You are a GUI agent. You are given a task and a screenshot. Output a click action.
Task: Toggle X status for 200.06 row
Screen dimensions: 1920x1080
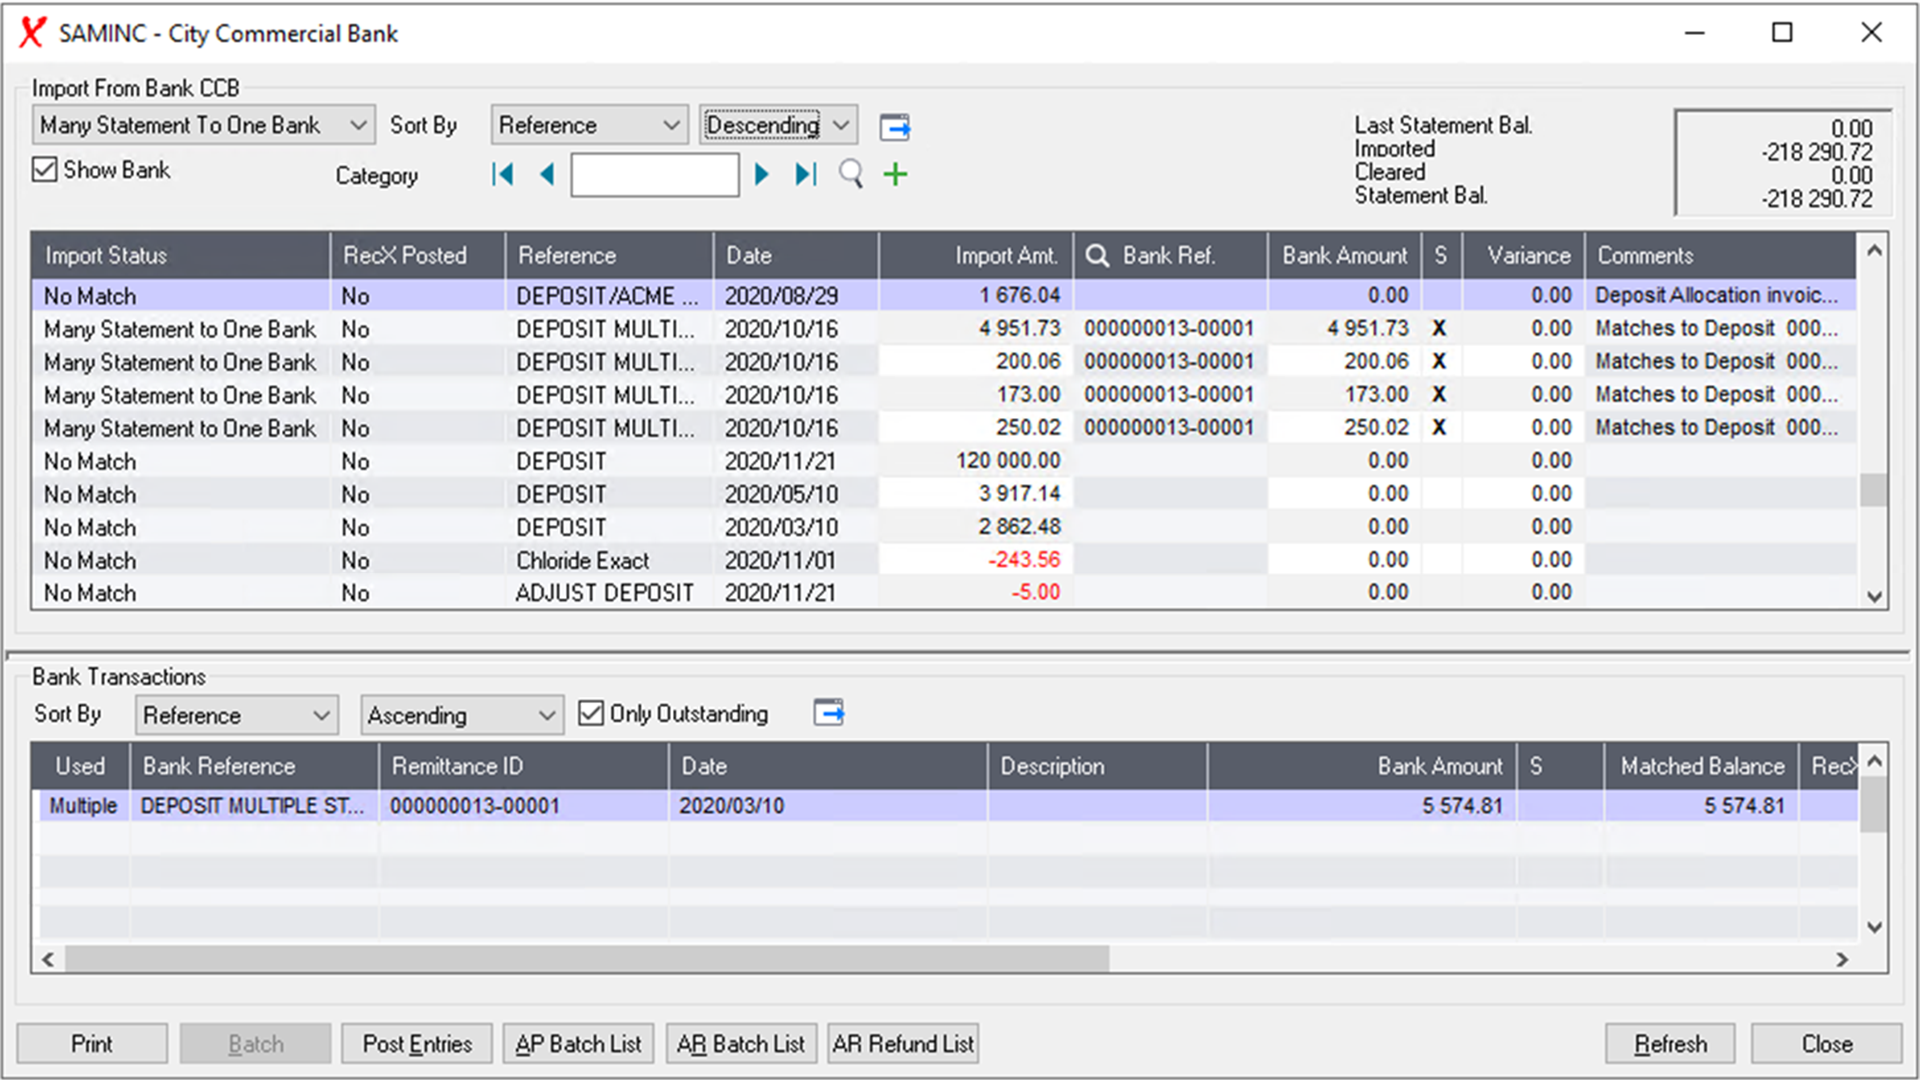click(x=1439, y=362)
